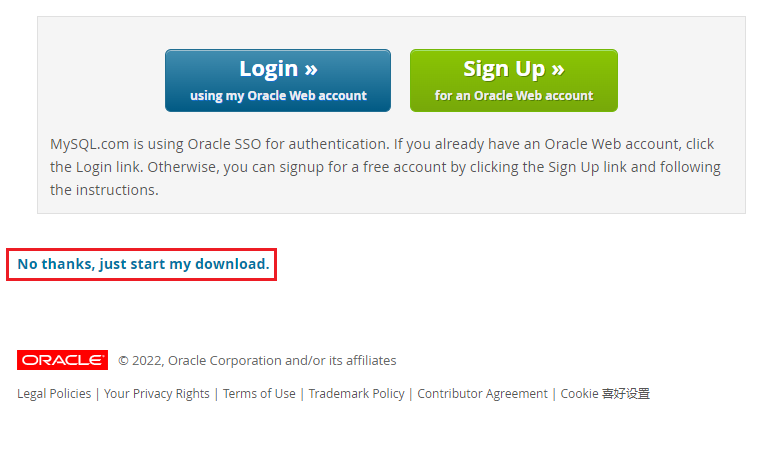The width and height of the screenshot is (760, 455).
Task: Open the Trademark Policy link
Action: click(356, 393)
